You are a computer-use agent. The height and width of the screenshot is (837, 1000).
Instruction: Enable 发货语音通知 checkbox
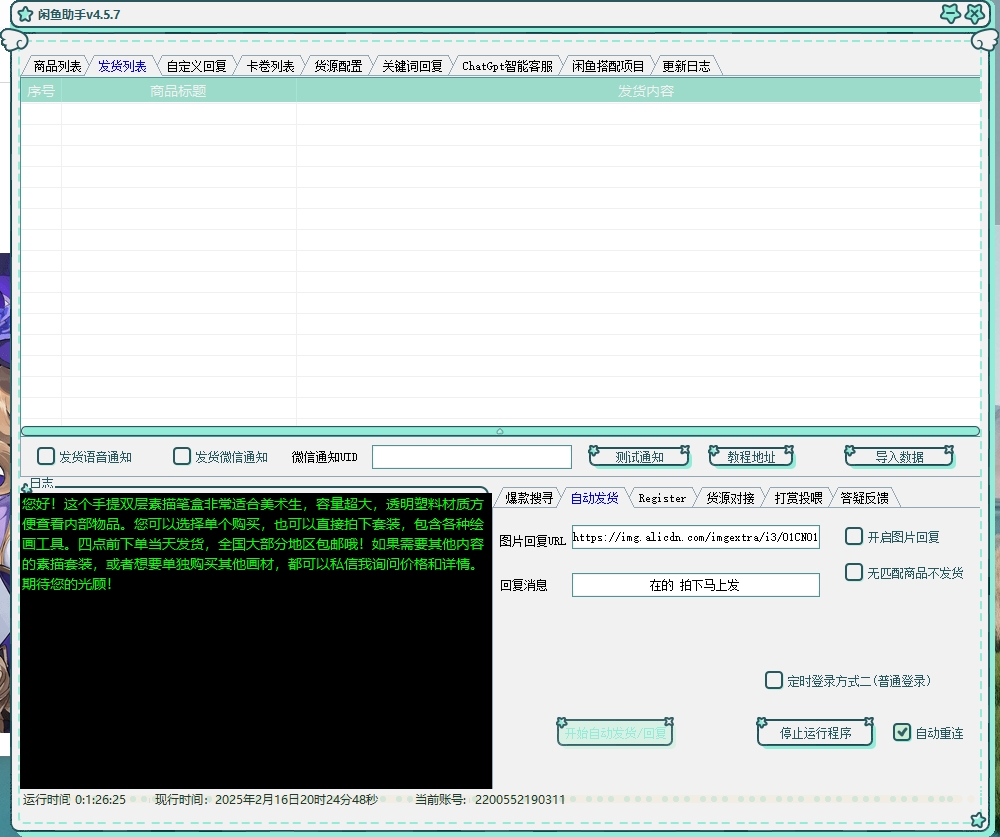point(46,456)
